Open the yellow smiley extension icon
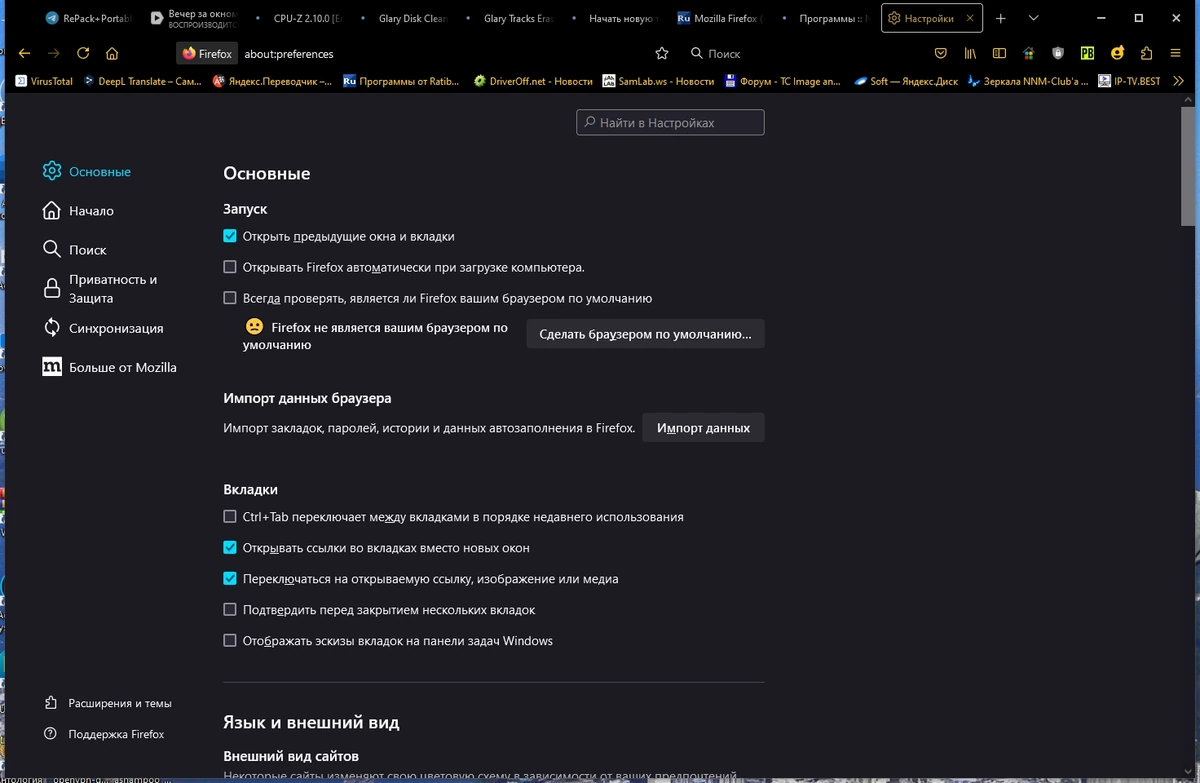 tap(1117, 53)
